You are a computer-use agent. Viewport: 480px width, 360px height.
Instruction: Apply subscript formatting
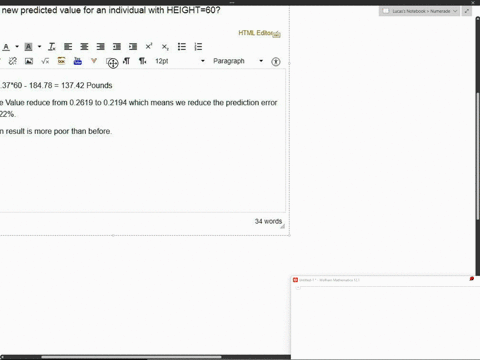pyautogui.click(x=165, y=47)
